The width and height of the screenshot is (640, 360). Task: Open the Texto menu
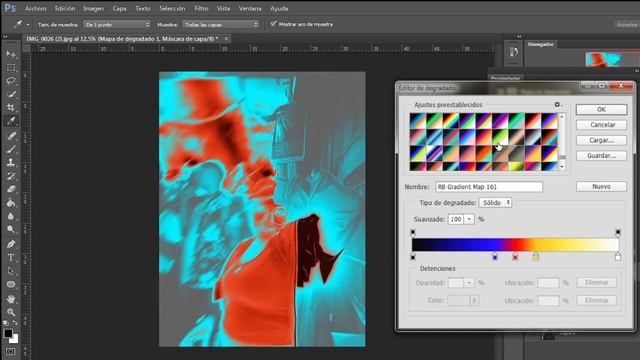[143, 8]
